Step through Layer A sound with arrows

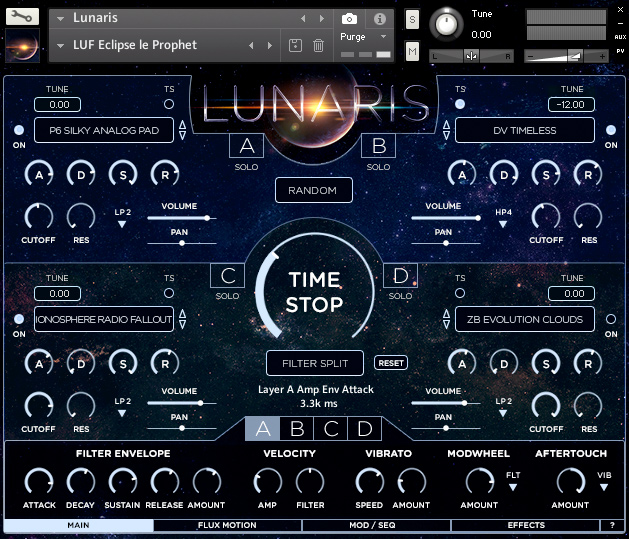pos(183,130)
